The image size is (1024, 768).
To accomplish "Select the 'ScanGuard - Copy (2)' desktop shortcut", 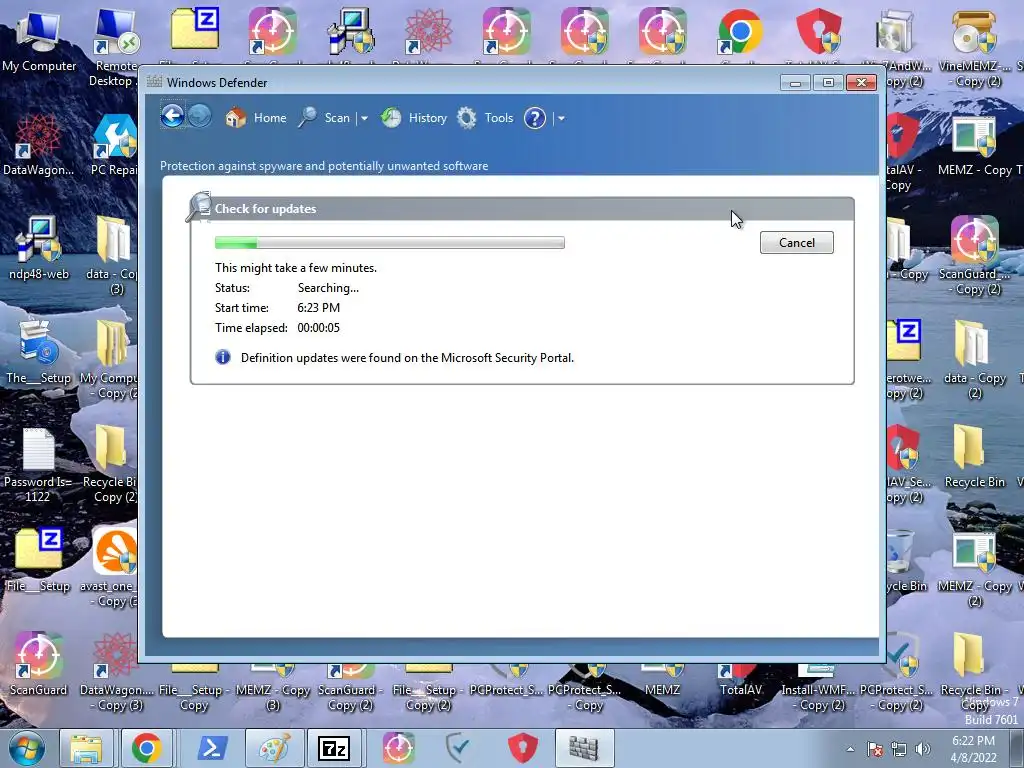I will tap(350, 689).
